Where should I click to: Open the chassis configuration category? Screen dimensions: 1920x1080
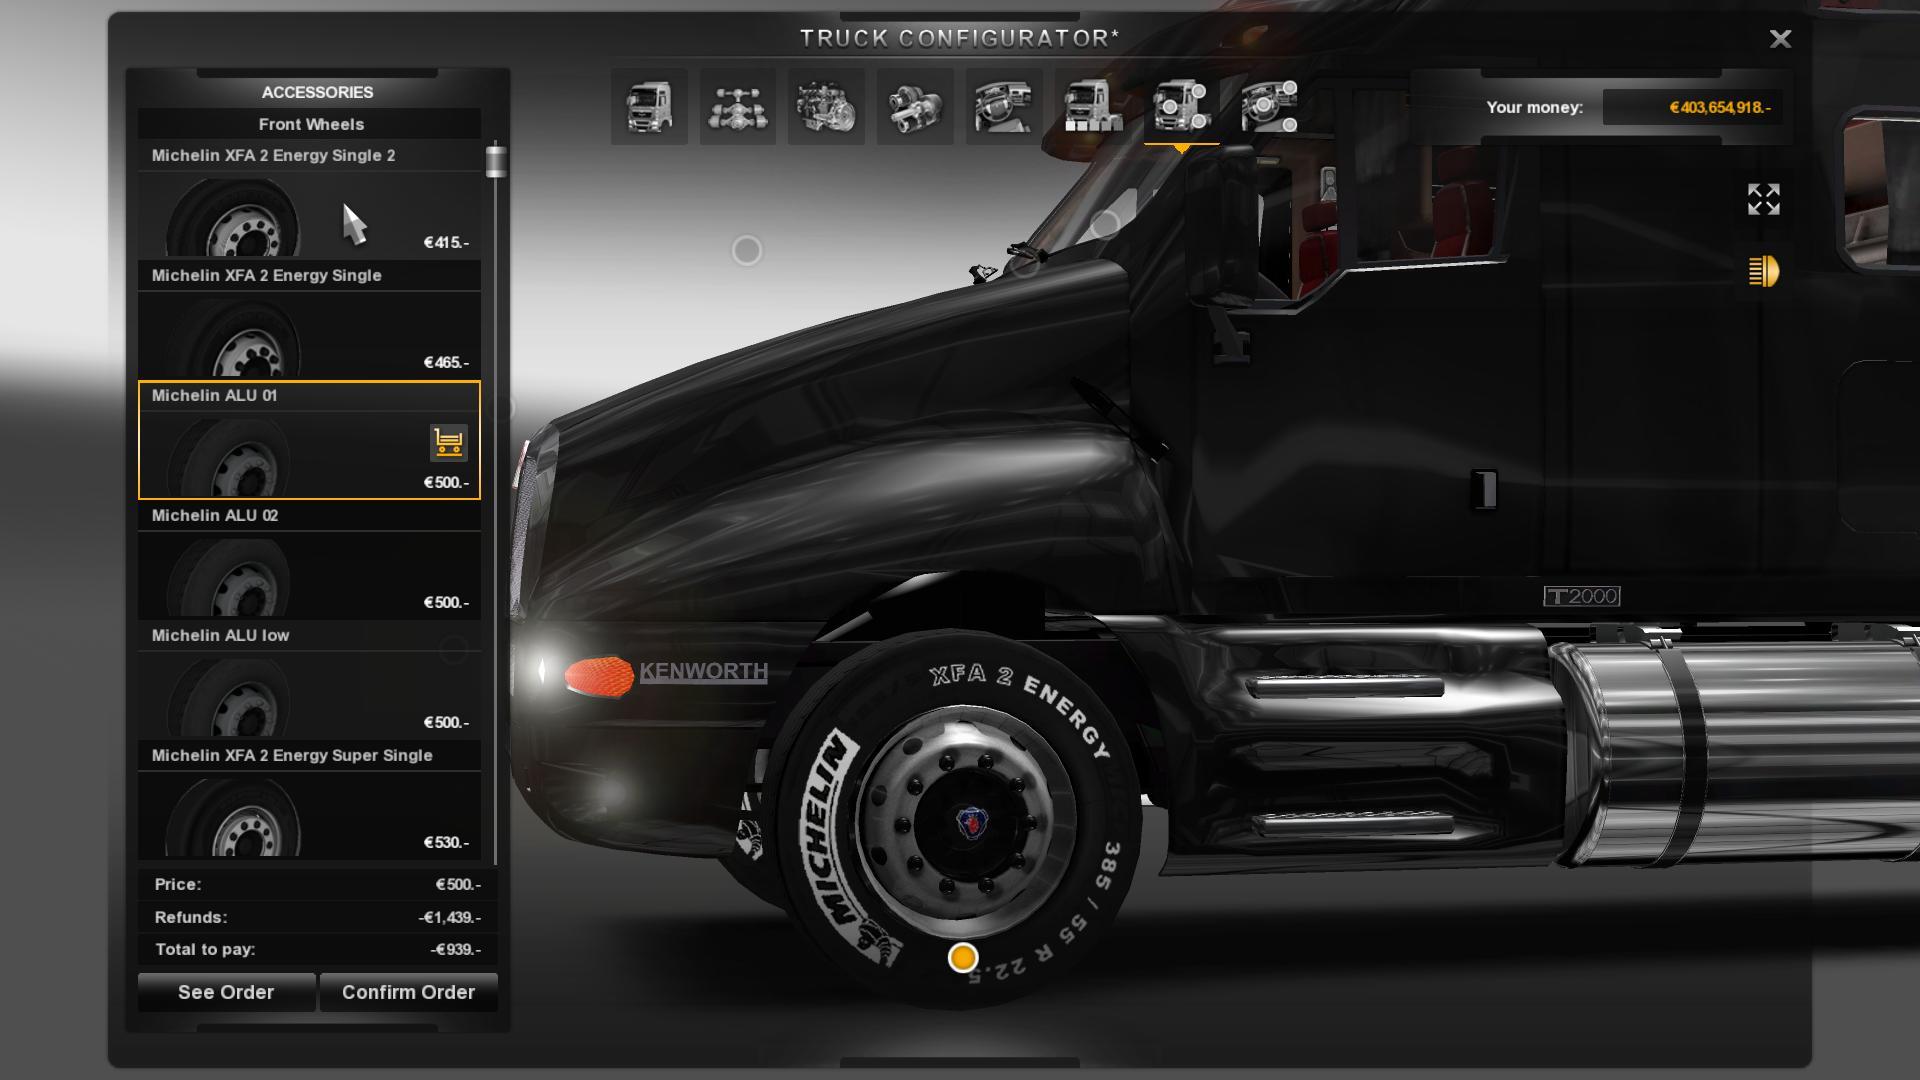[738, 106]
